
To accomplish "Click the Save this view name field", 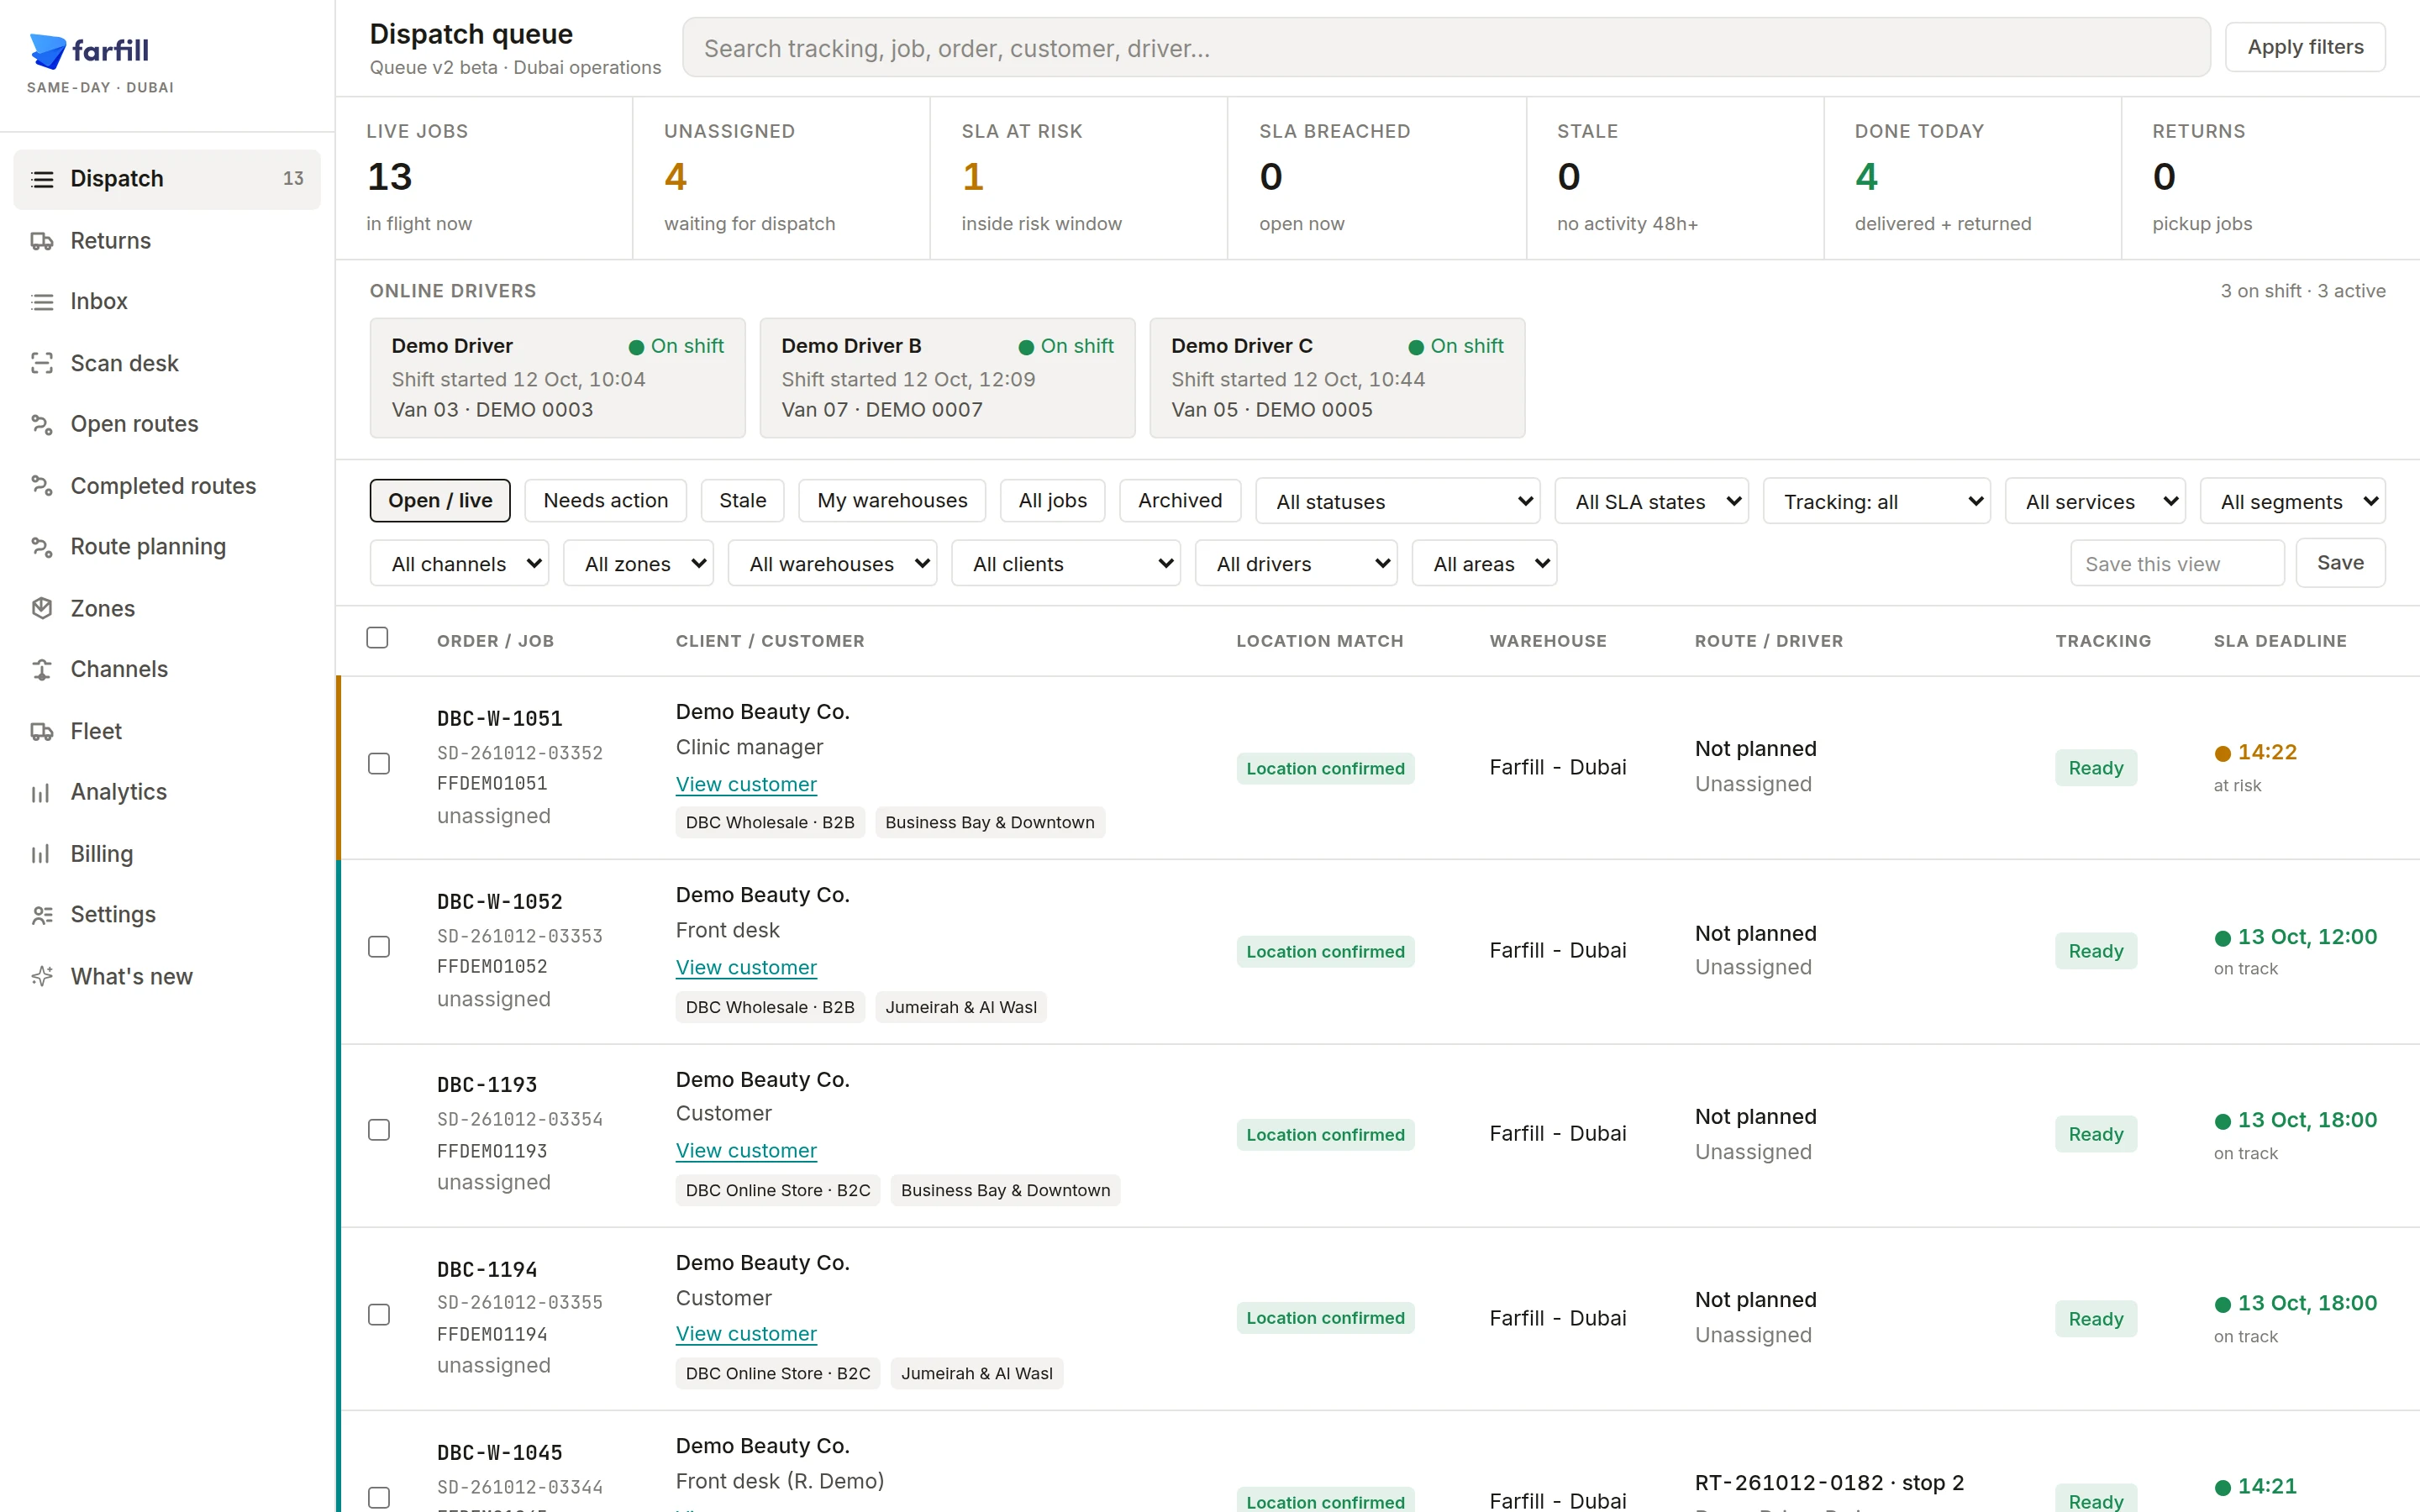I will tap(2177, 563).
